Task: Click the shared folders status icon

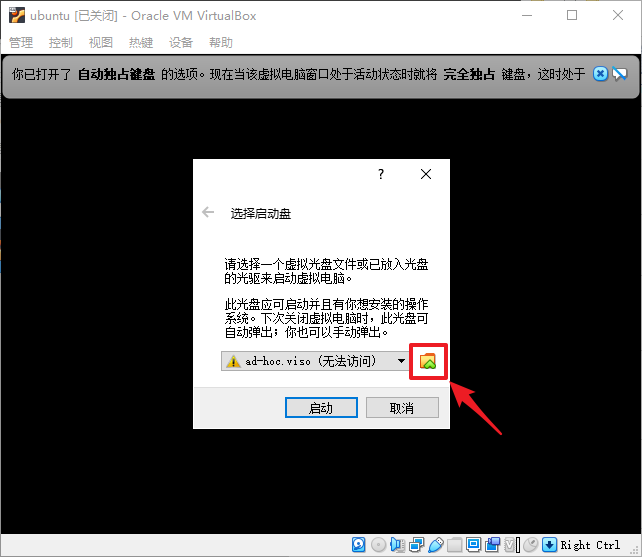Action: 454,545
